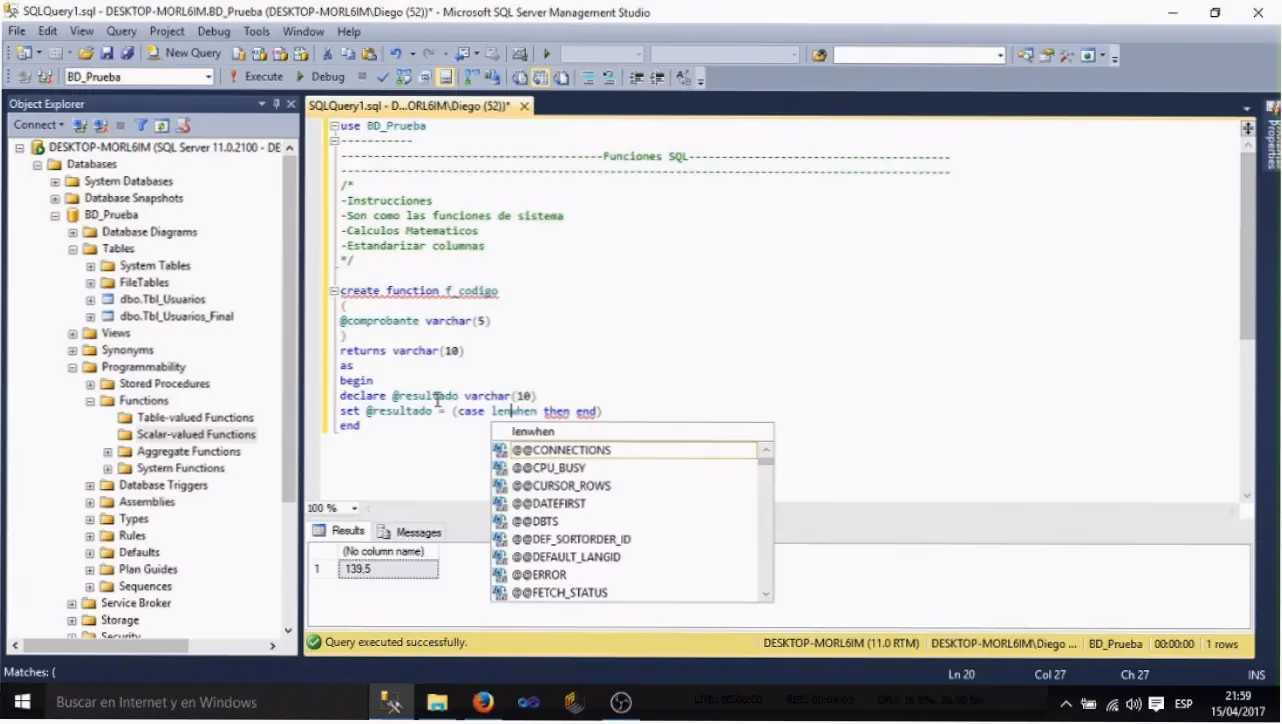The height and width of the screenshot is (724, 1282).
Task: Click the IntelliSense list scrollbar down arrow
Action: tap(766, 594)
